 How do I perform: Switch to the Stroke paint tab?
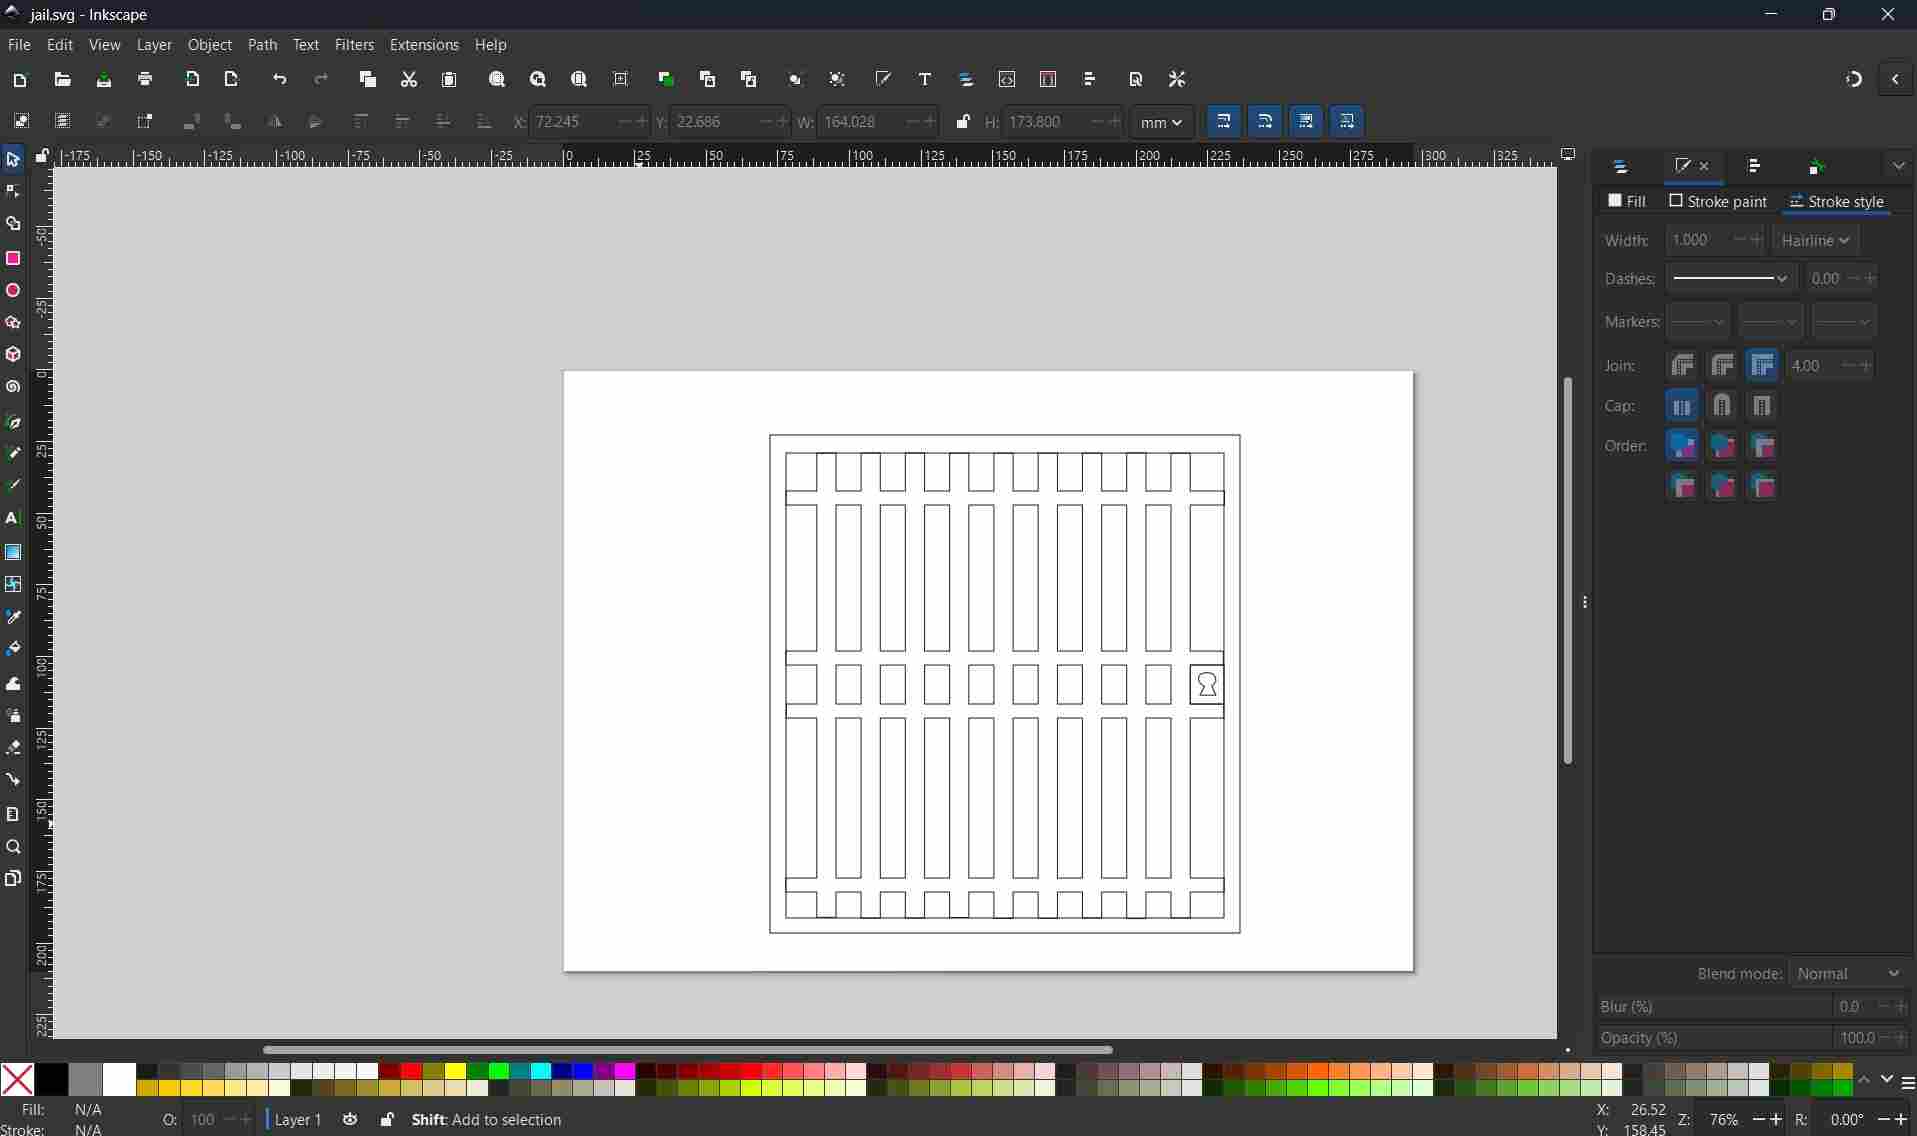tap(1718, 201)
